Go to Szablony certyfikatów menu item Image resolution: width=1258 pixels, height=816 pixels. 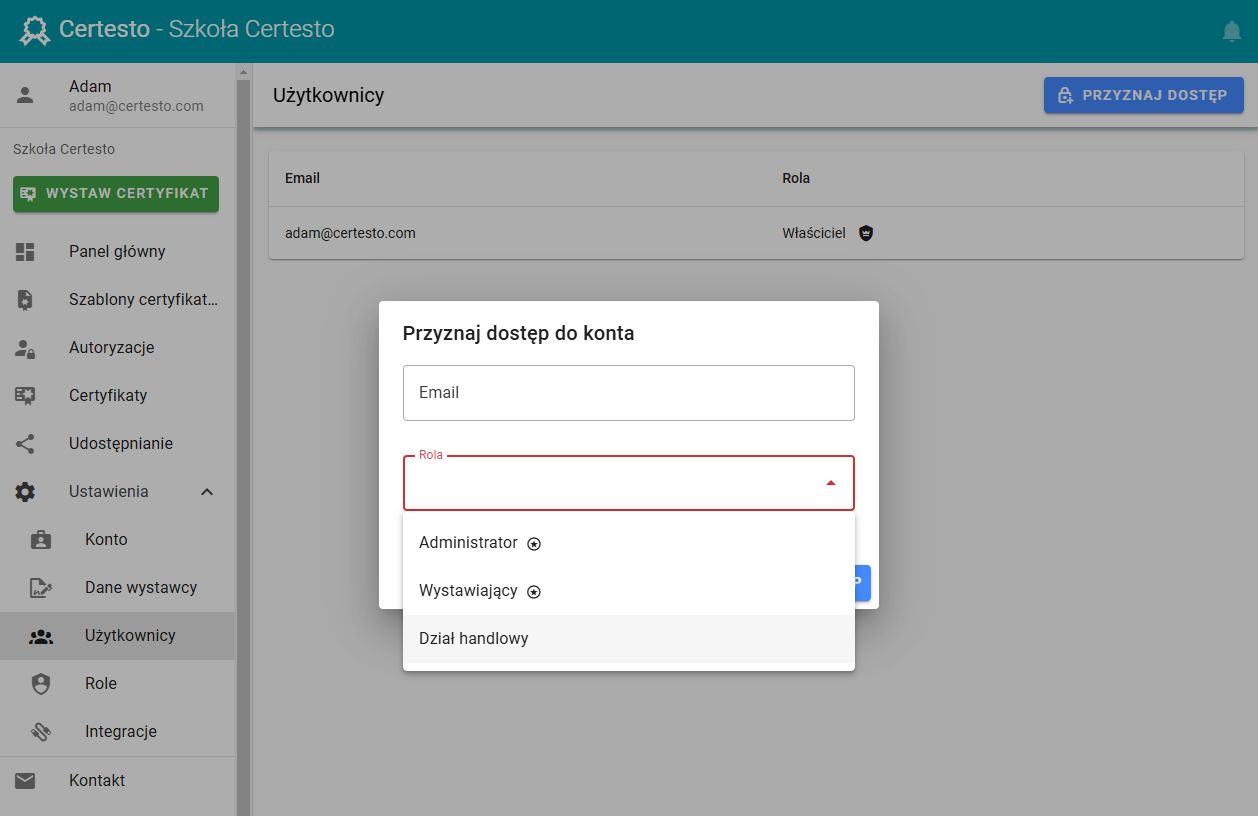[118, 300]
